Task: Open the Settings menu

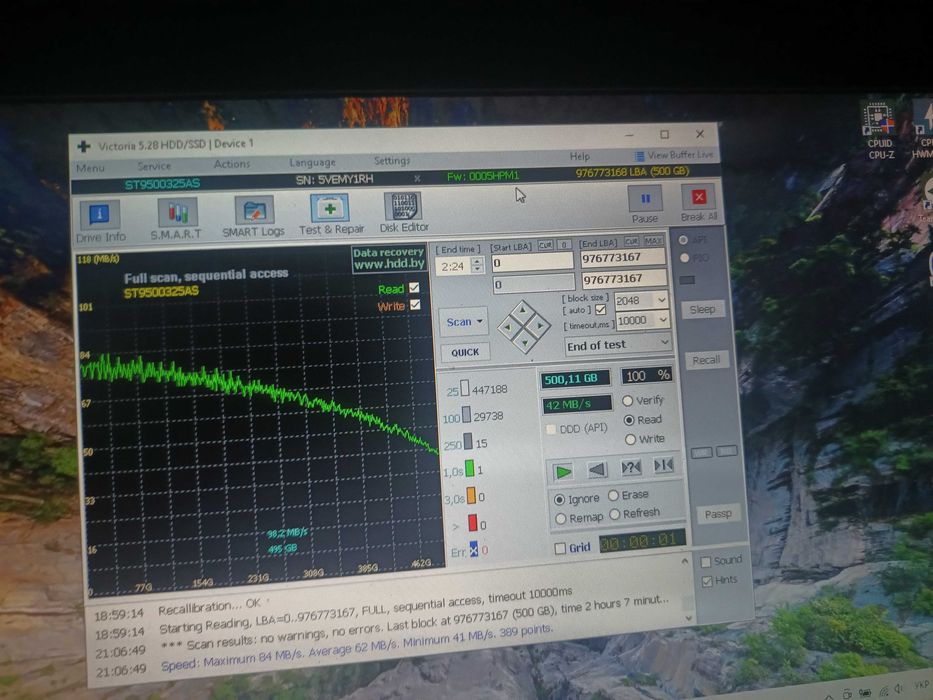Action: 392,160
